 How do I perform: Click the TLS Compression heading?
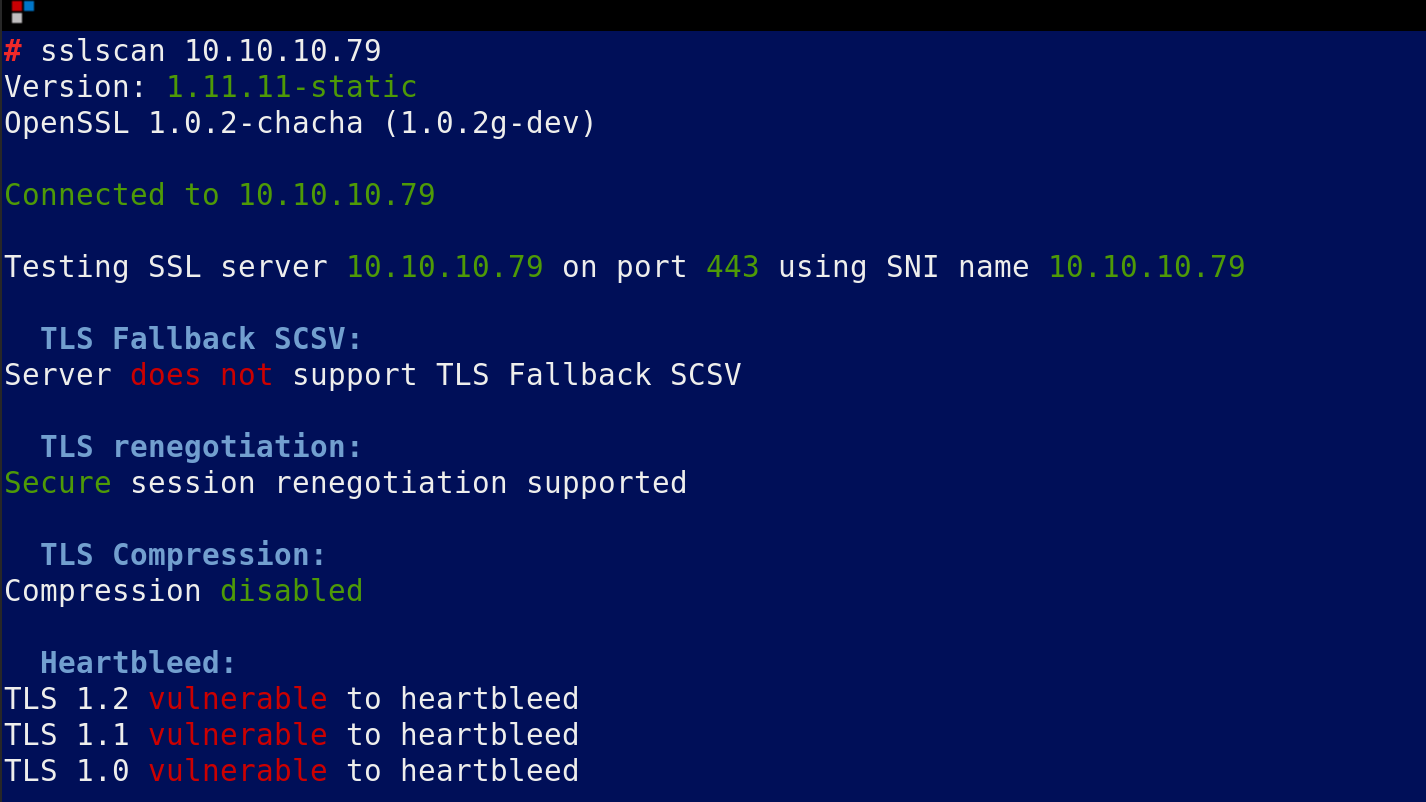click(184, 555)
